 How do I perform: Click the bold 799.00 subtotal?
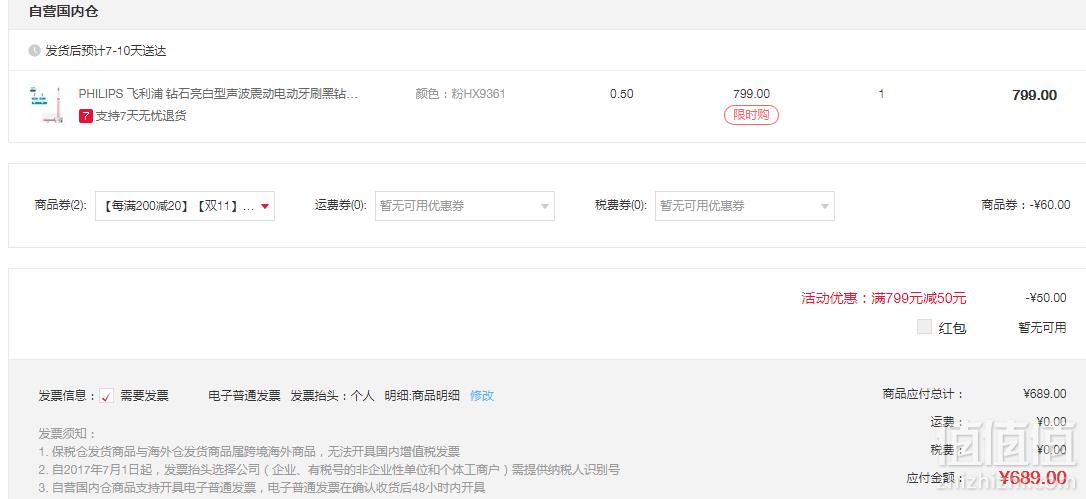tap(1035, 95)
